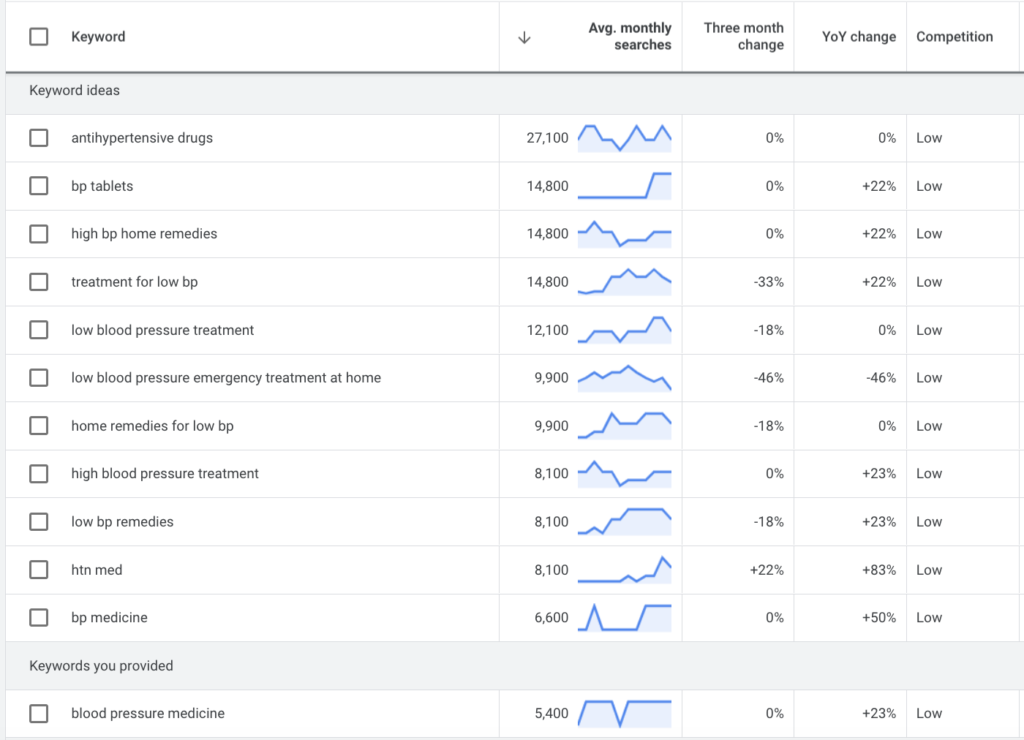The width and height of the screenshot is (1024, 740).
Task: Click the keyword htn med
Action: [x=97, y=570]
